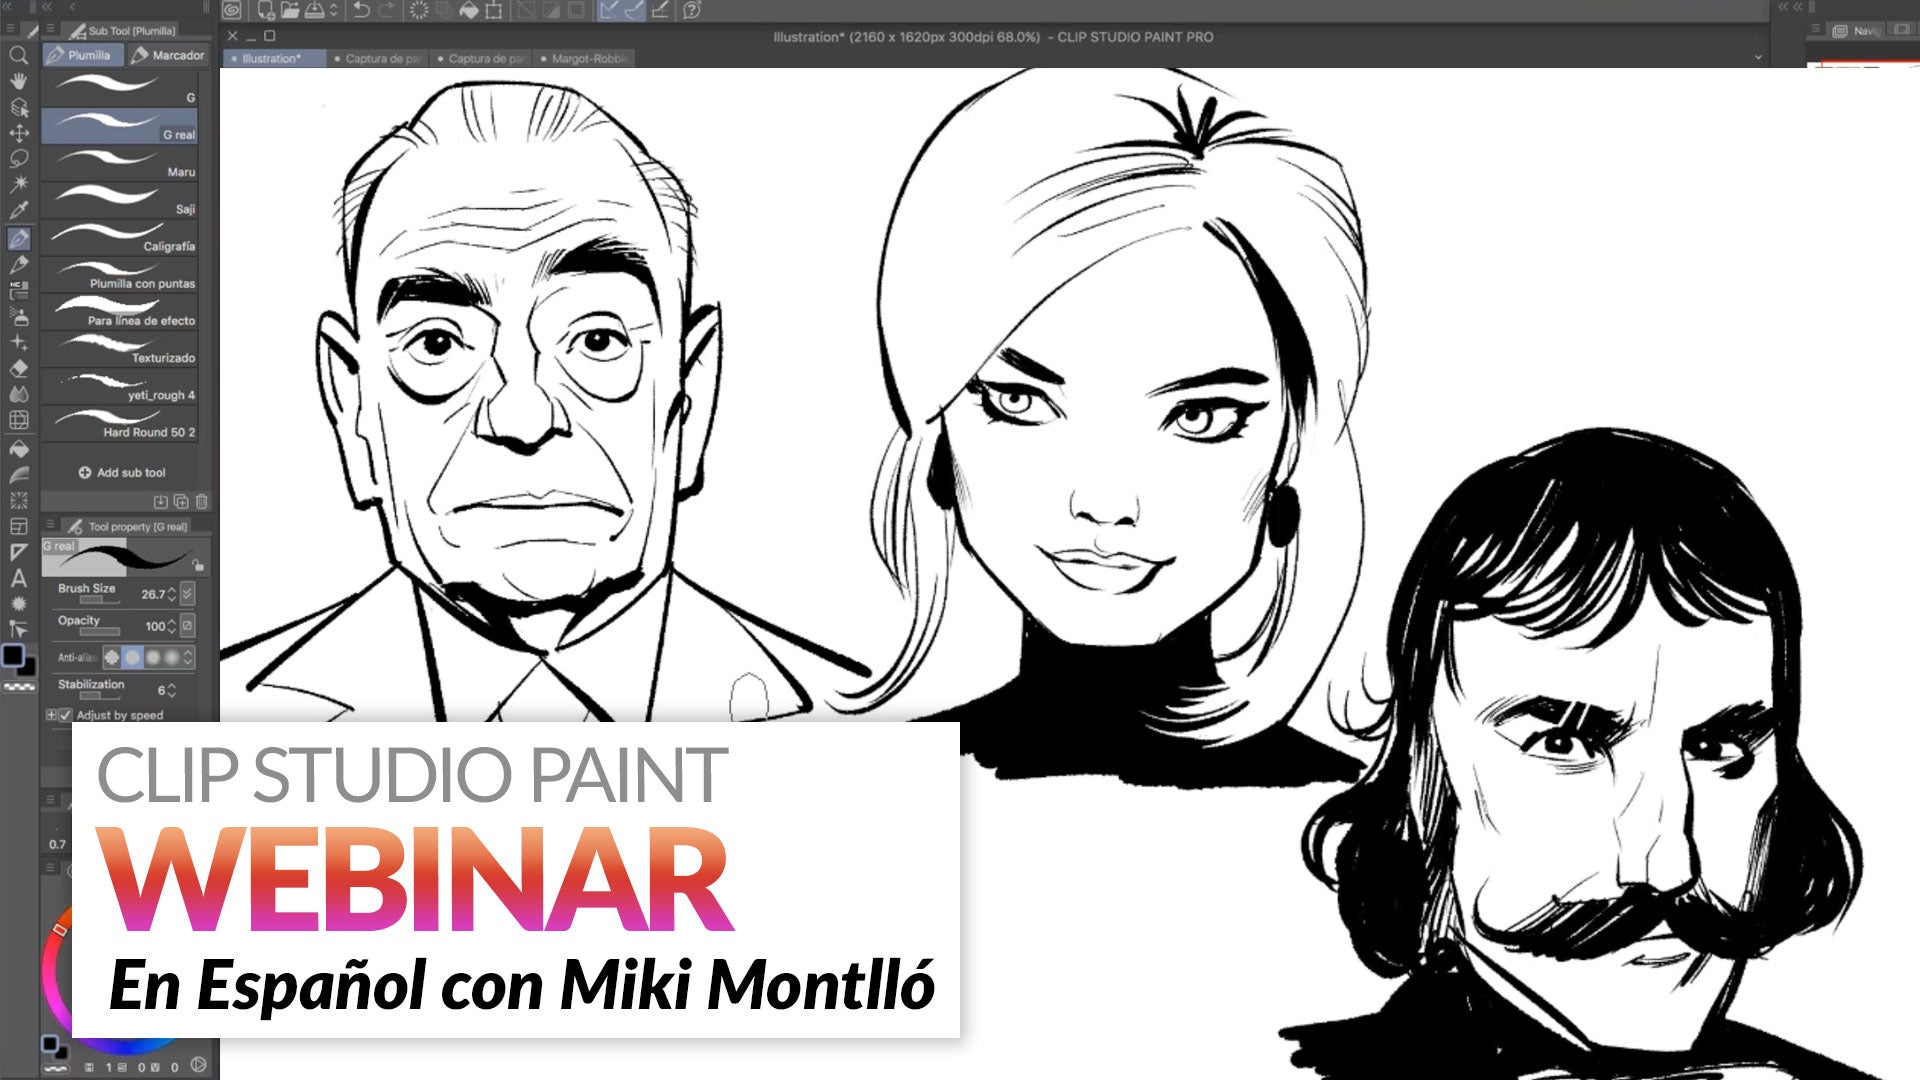Switch to the Plumilla sub tool group
The height and width of the screenshot is (1080, 1920).
(x=83, y=55)
